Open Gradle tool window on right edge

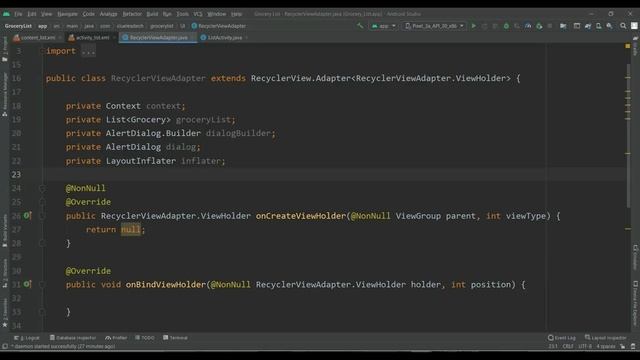tap(636, 46)
